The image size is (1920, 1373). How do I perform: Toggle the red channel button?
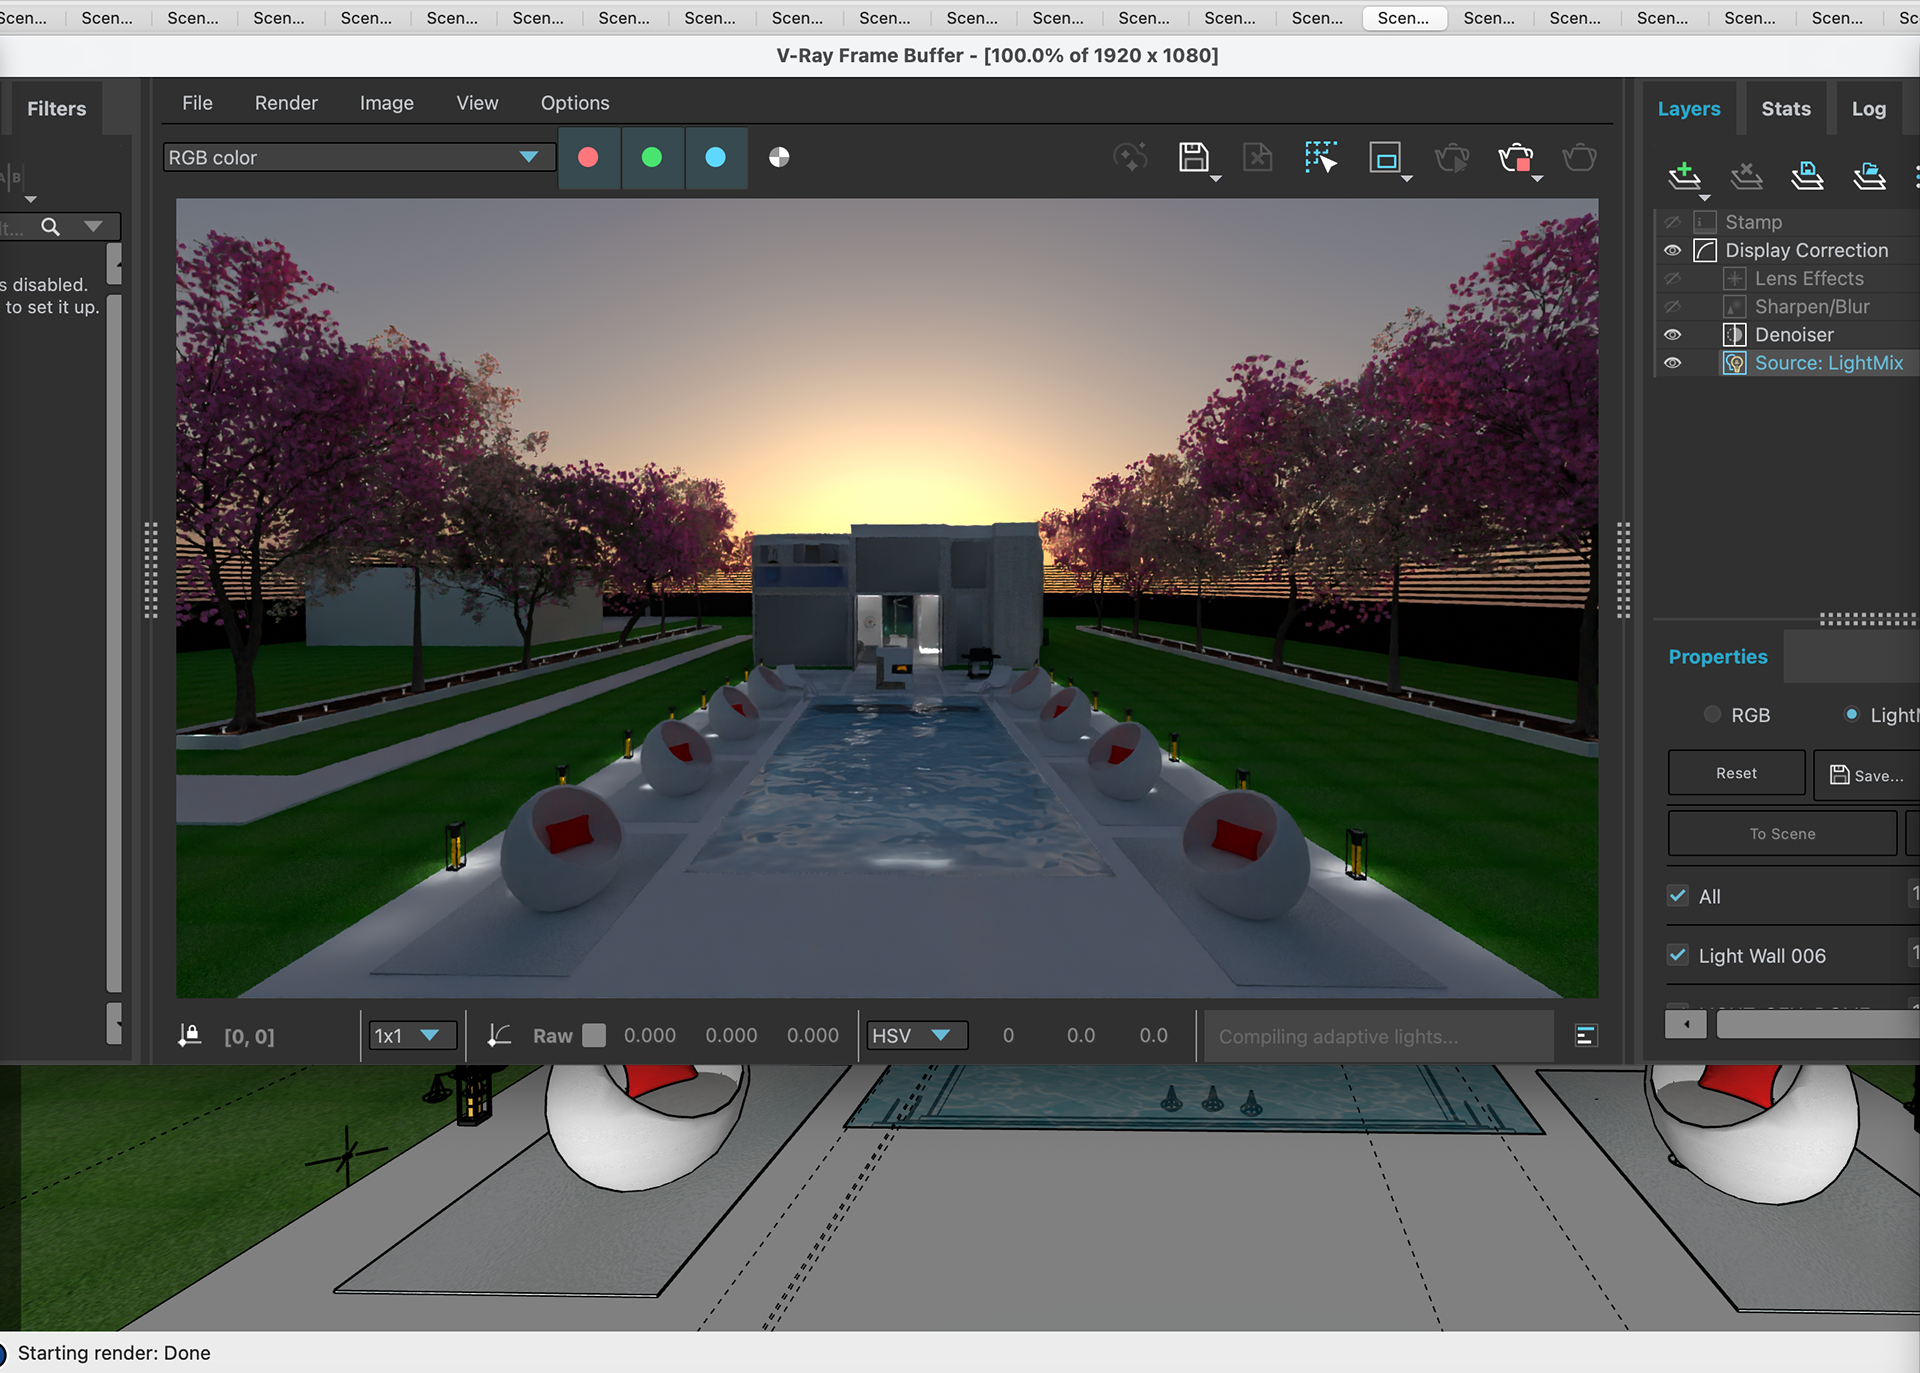point(588,158)
